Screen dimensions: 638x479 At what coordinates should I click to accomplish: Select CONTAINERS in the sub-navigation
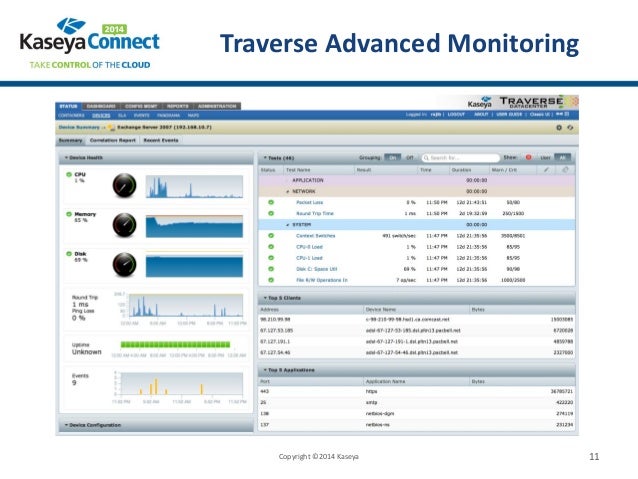click(71, 116)
